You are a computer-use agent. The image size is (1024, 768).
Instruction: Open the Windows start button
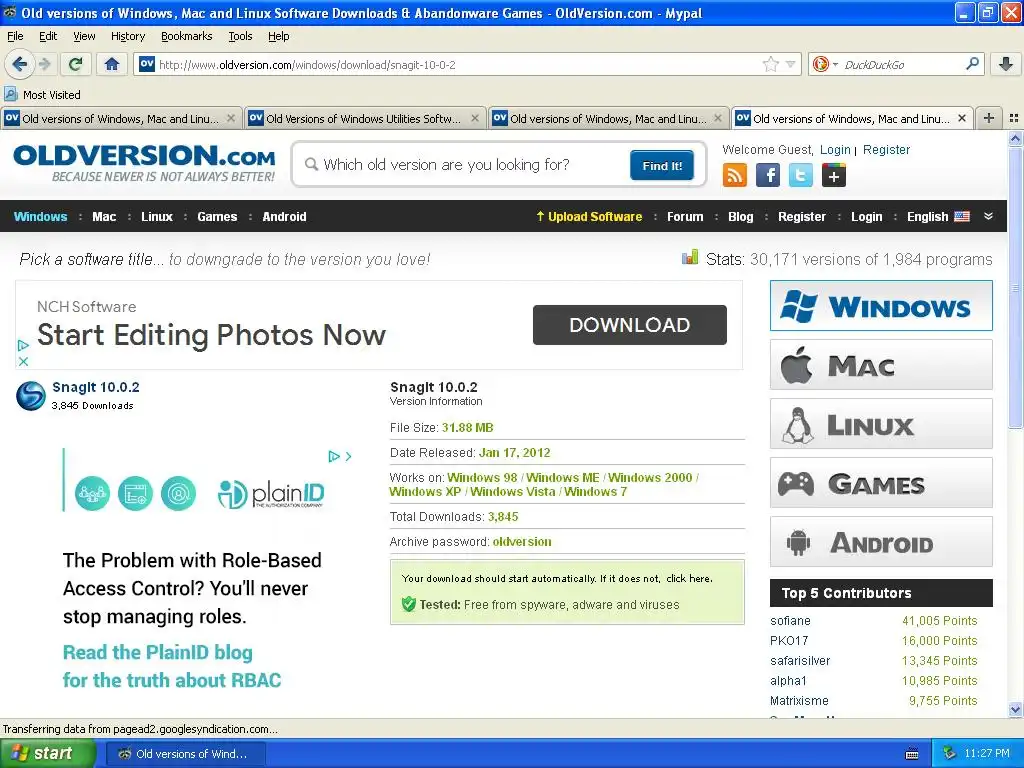pyautogui.click(x=48, y=753)
